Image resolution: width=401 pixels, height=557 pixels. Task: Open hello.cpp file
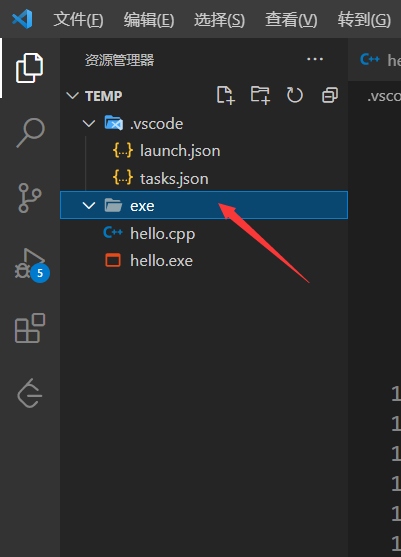point(162,234)
